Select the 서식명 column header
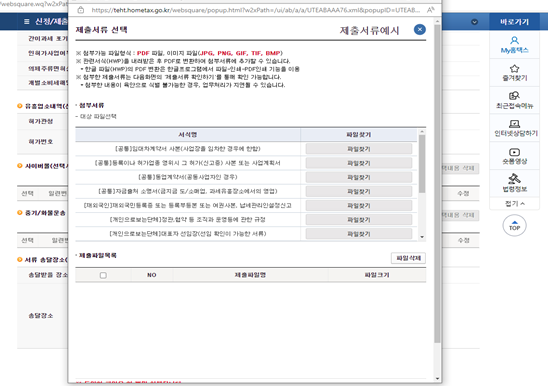The height and width of the screenshot is (388, 550). (188, 135)
